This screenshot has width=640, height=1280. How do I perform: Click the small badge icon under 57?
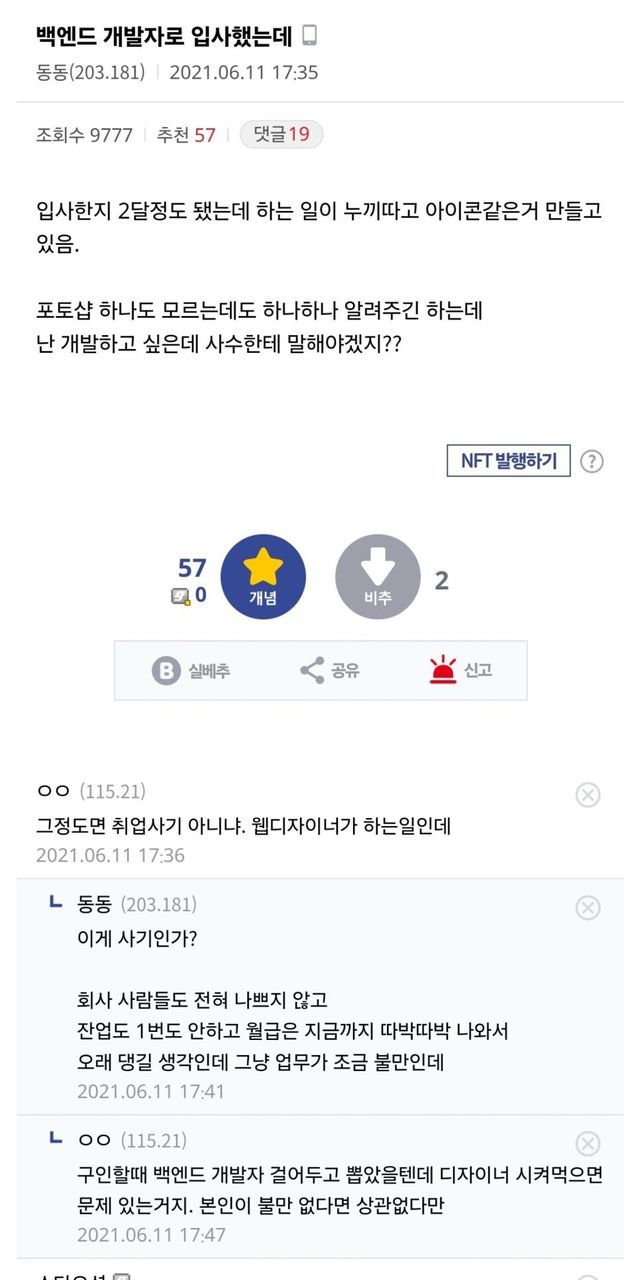click(180, 596)
